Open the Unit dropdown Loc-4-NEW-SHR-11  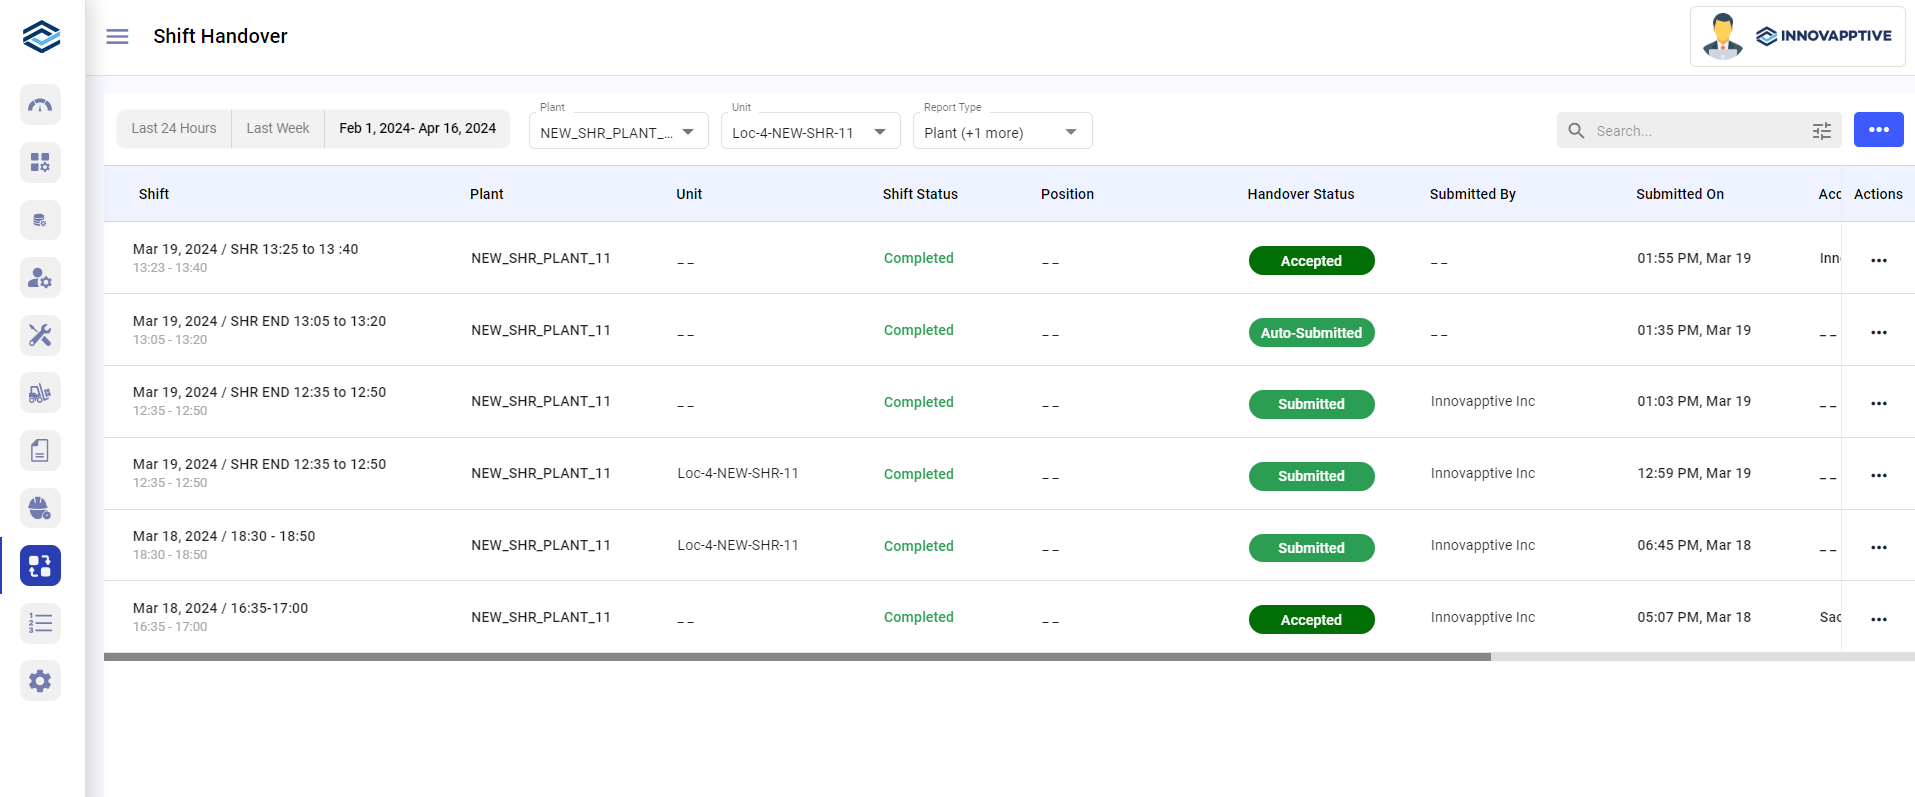point(810,132)
